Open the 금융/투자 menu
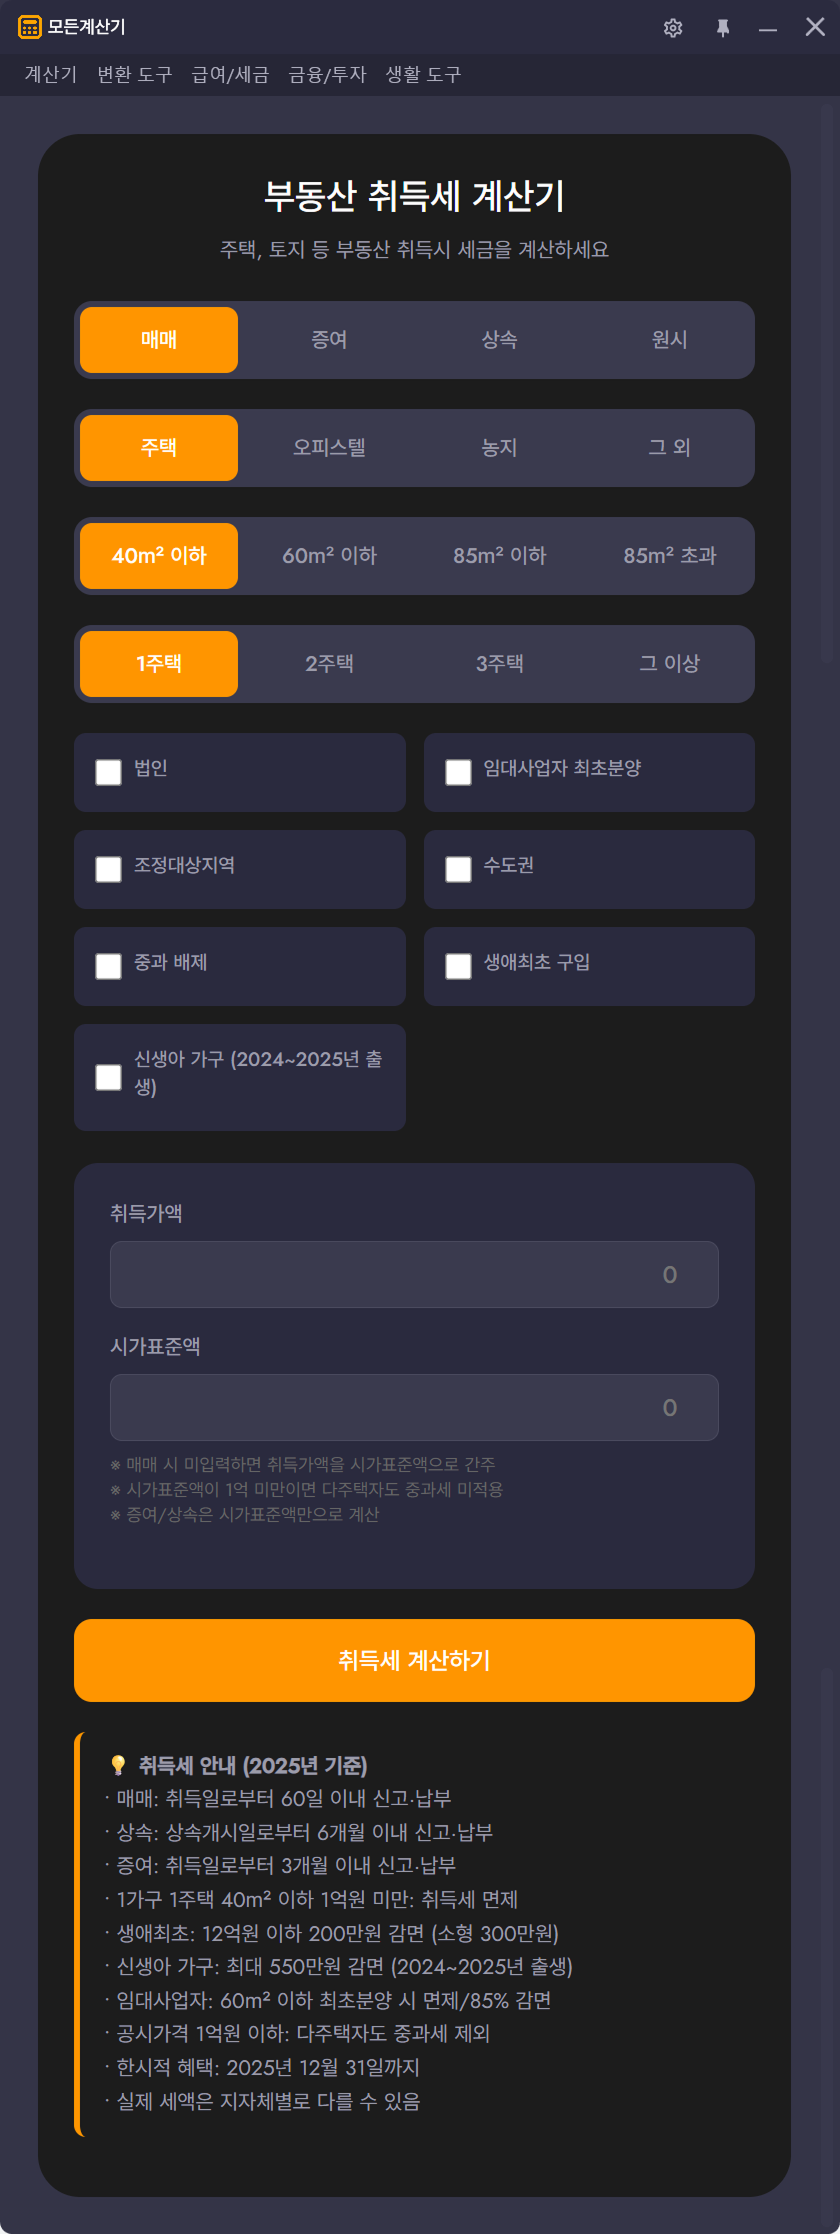Viewport: 840px width, 2234px height. pyautogui.click(x=327, y=75)
